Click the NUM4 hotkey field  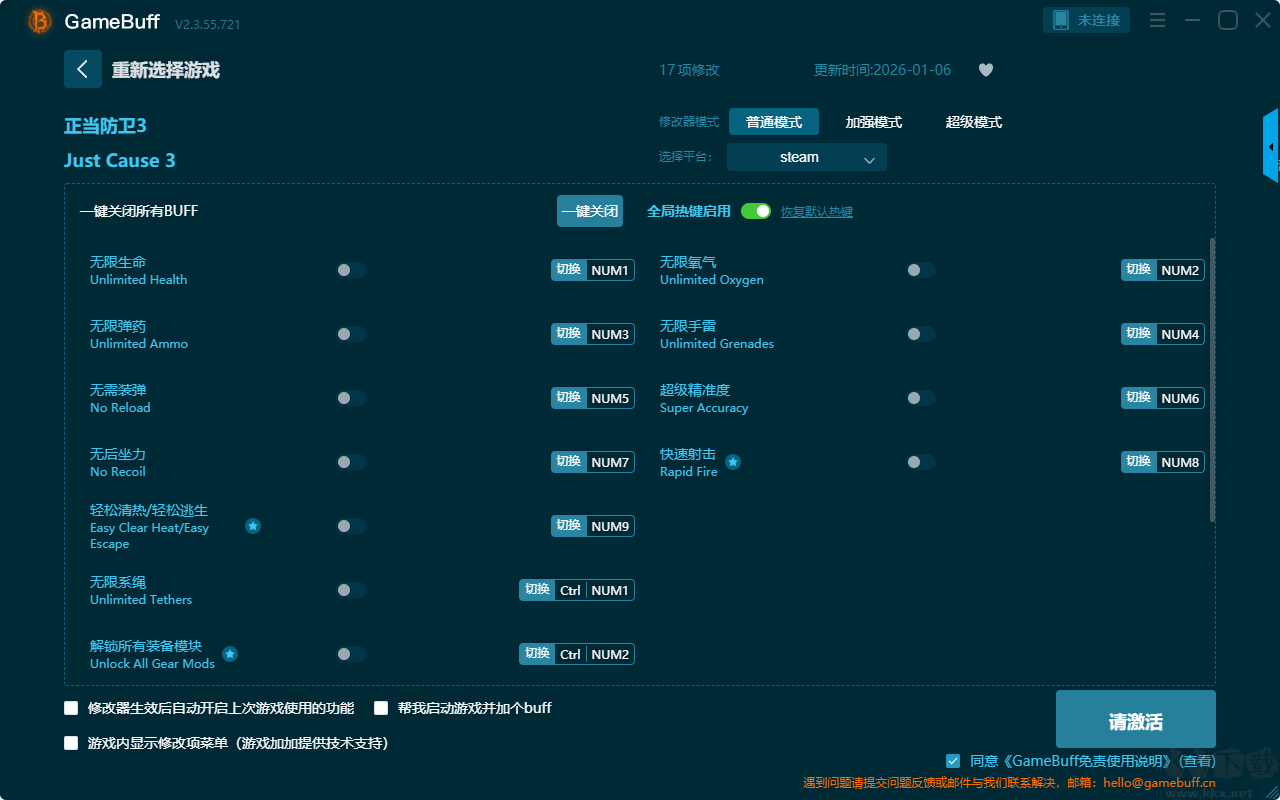point(1180,334)
